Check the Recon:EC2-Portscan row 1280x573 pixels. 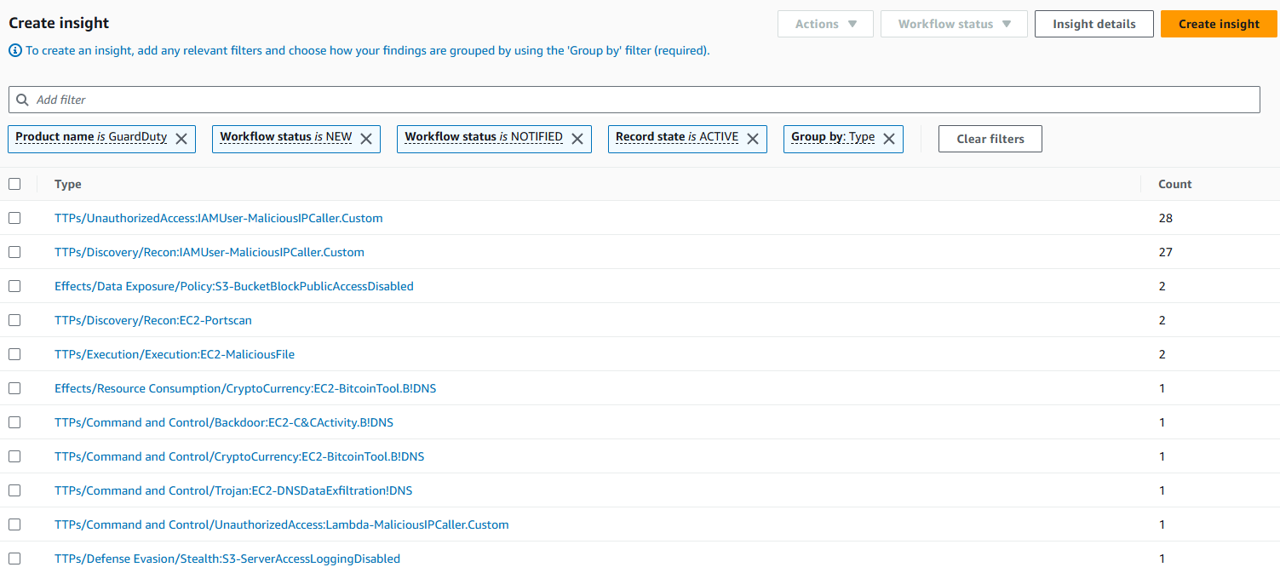click(x=14, y=320)
